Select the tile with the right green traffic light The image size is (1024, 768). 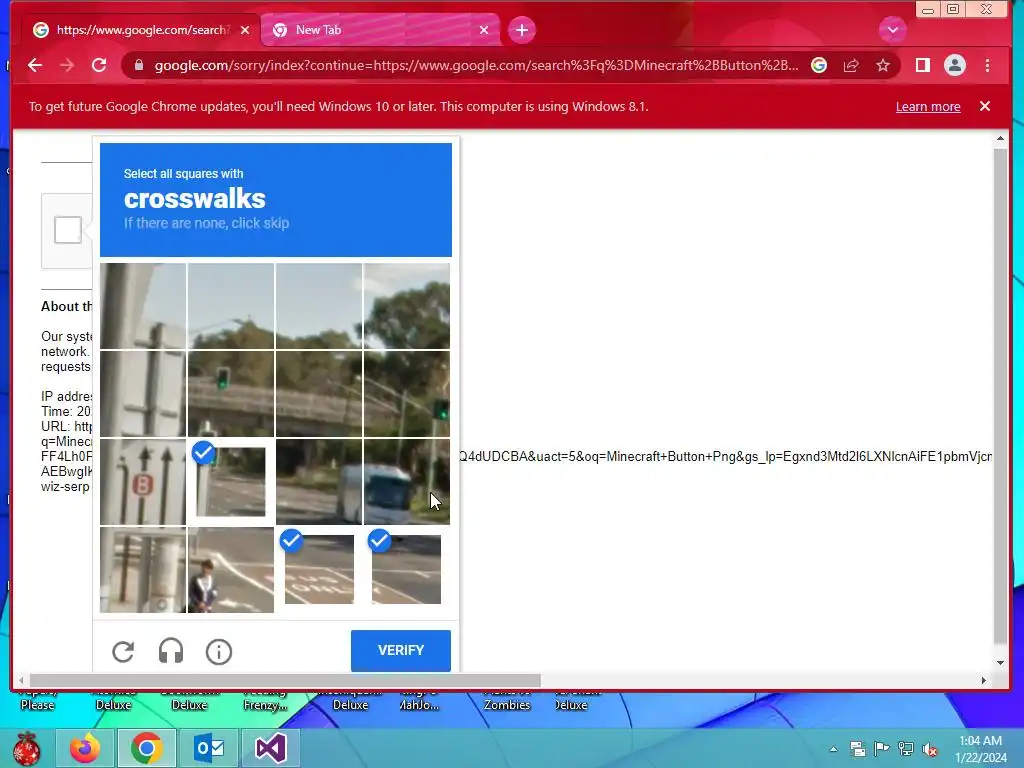[x=406, y=394]
